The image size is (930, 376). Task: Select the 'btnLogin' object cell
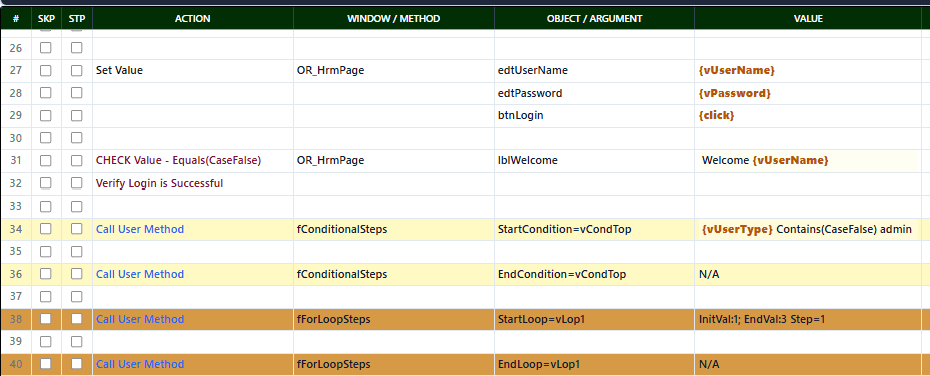coord(594,116)
